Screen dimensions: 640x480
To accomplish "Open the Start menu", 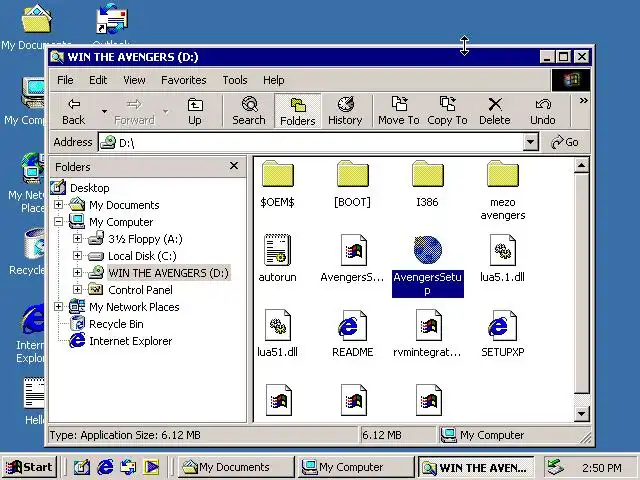I will coord(29,467).
